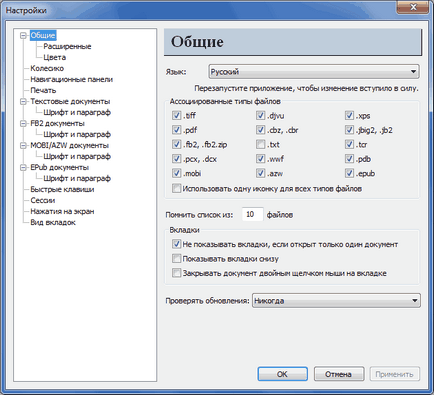Uncheck the .azw file association

point(260,173)
